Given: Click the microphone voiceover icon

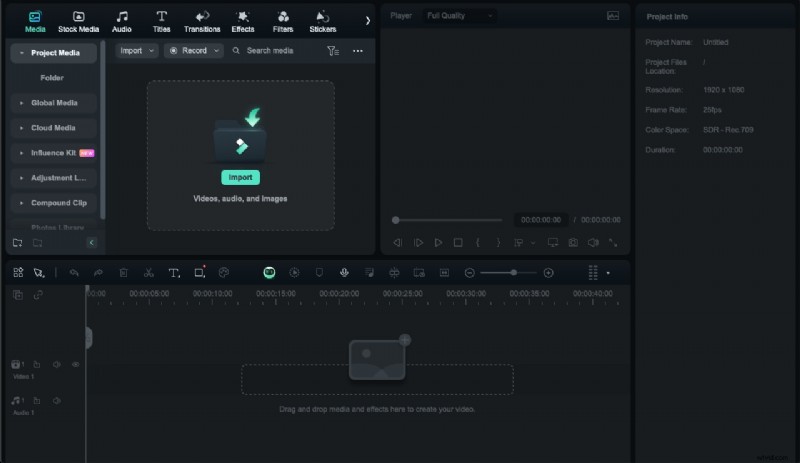Looking at the screenshot, I should pyautogui.click(x=344, y=273).
